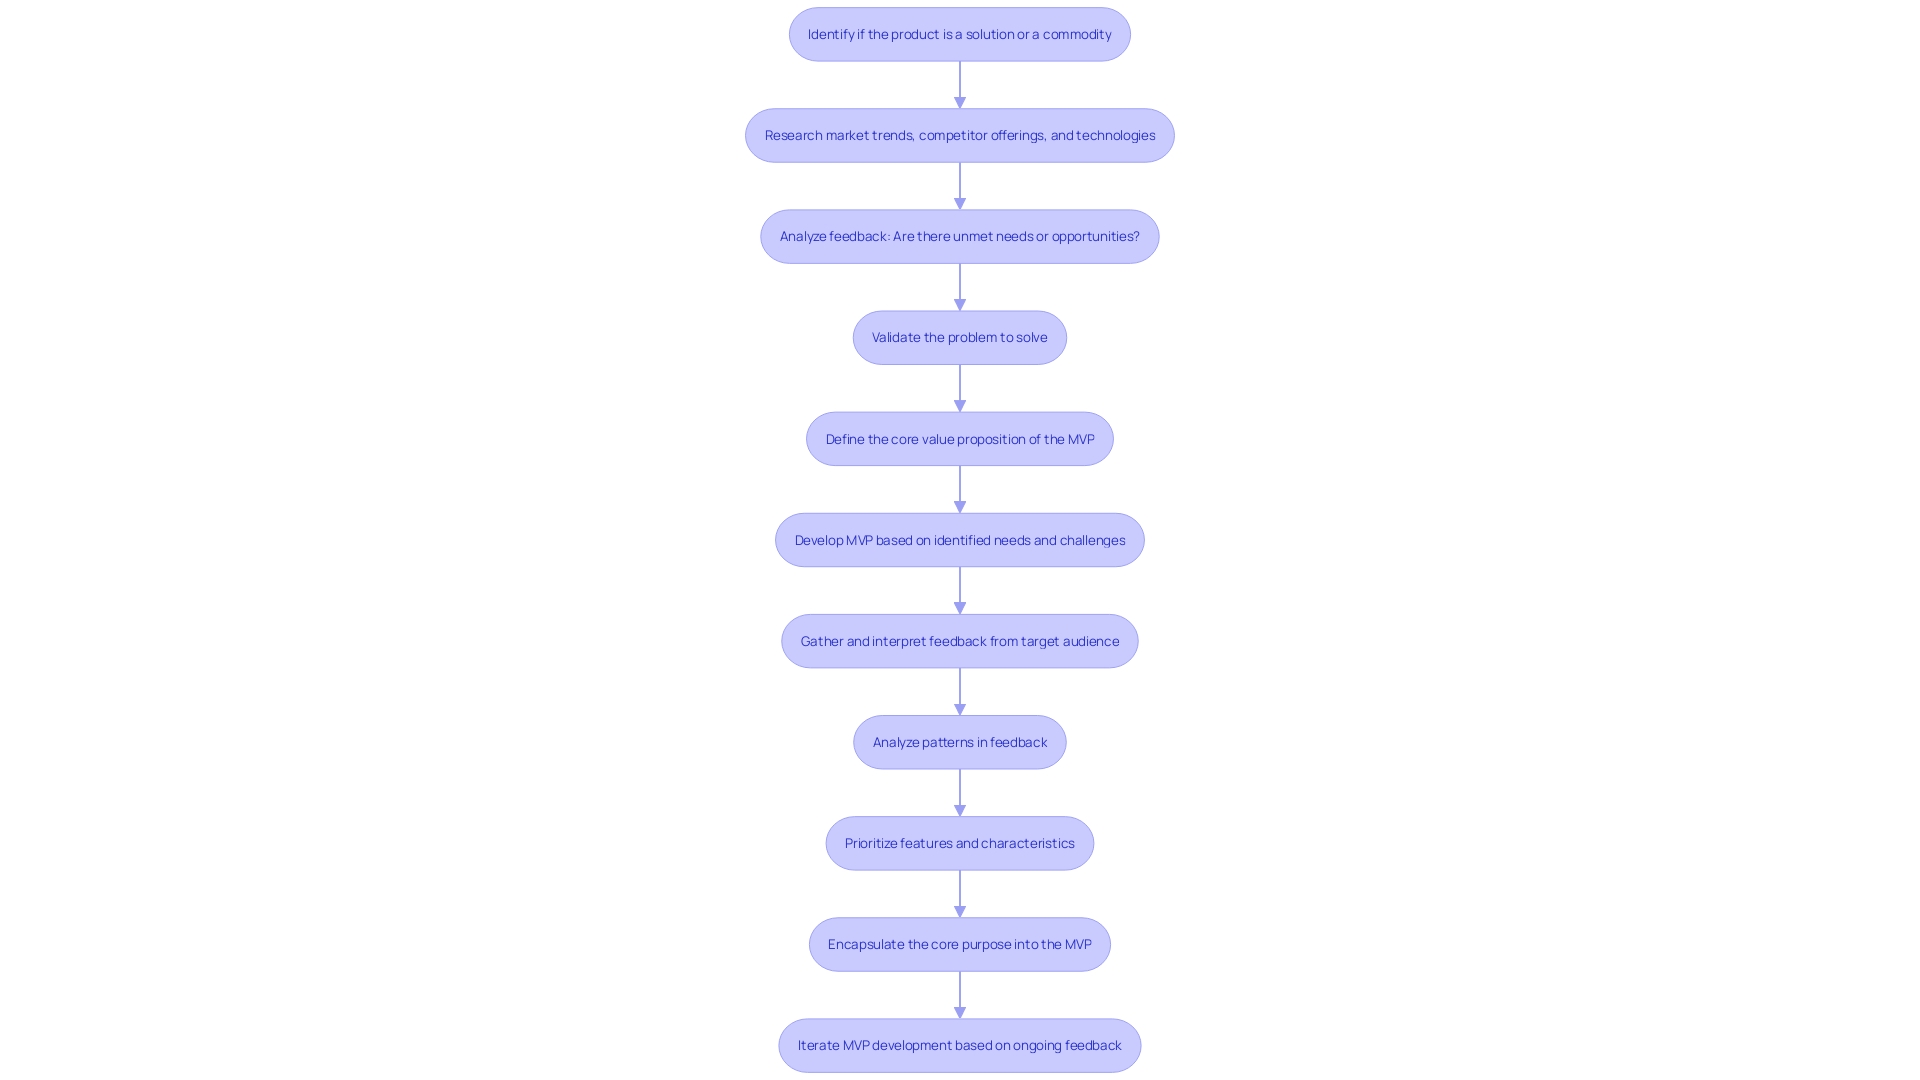This screenshot has width=1920, height=1080.
Task: Toggle node selection for 'Analyze feedback' step
Action: click(x=960, y=236)
